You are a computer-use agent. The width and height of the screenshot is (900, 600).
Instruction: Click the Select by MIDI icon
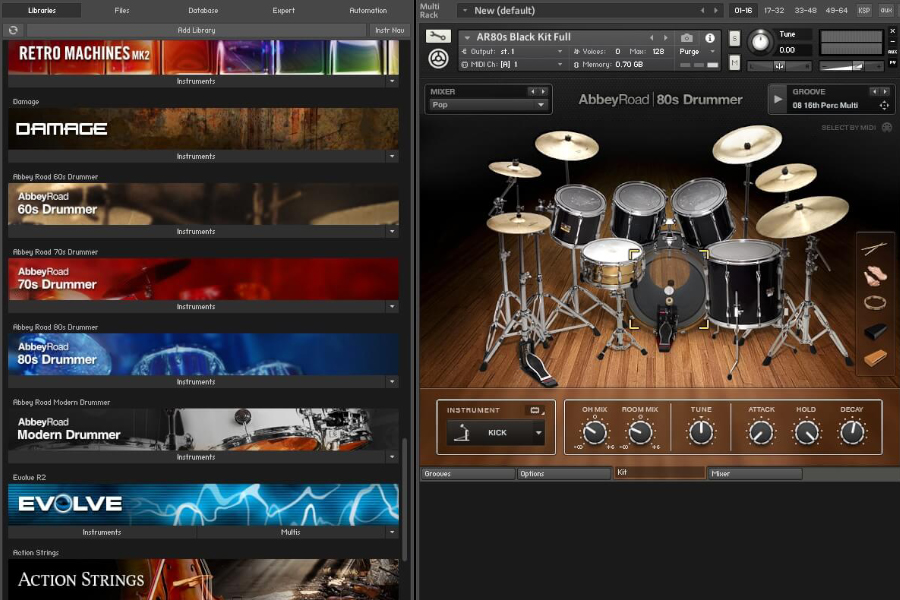tap(887, 127)
